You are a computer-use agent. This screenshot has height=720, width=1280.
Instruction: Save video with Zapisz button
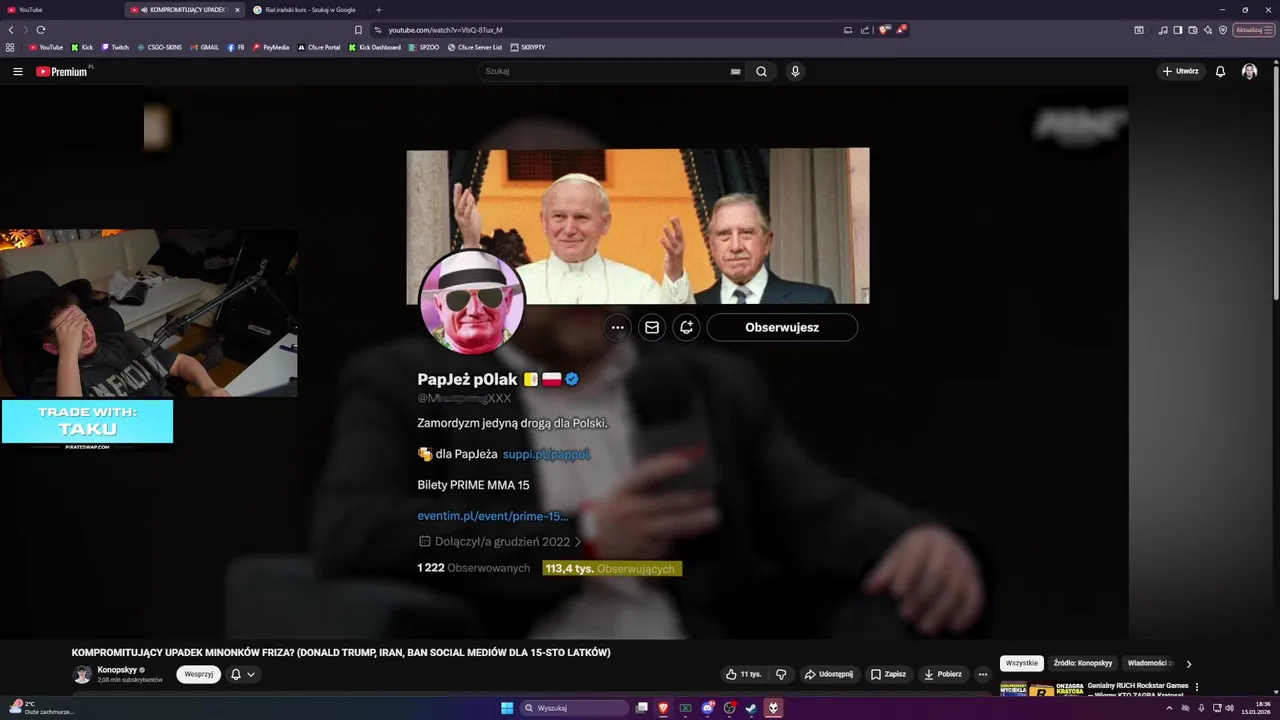coord(888,674)
